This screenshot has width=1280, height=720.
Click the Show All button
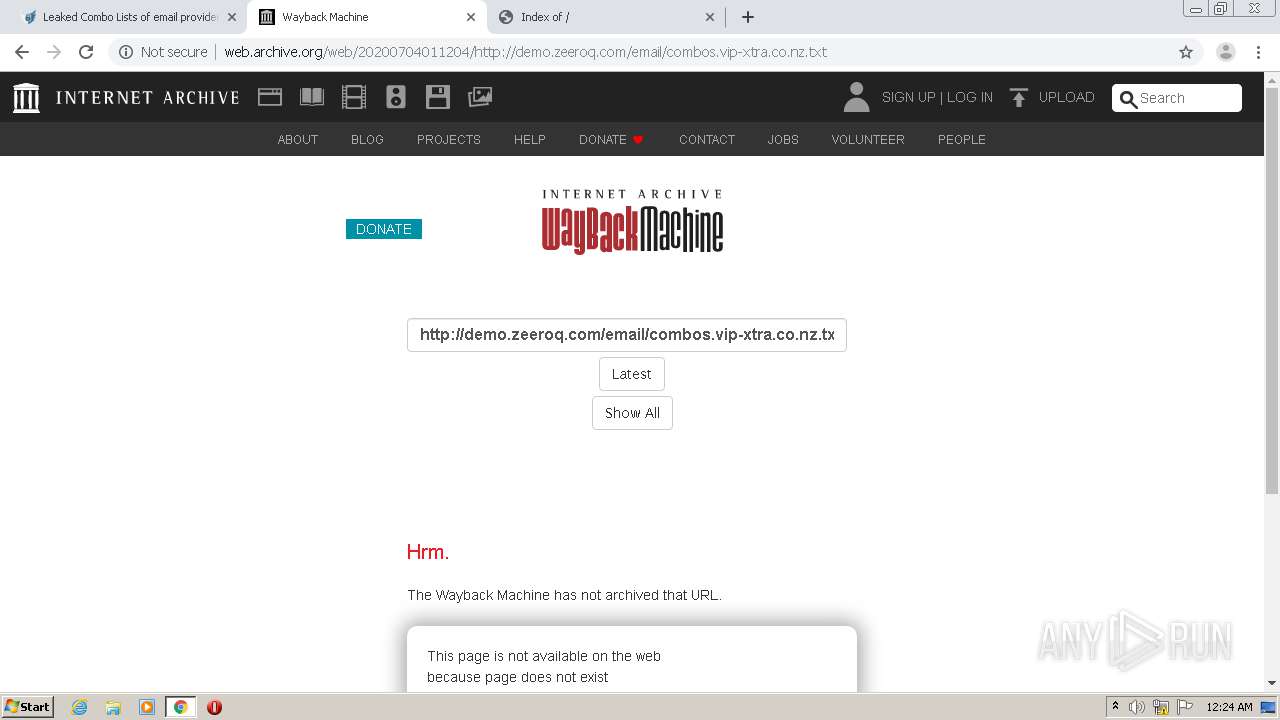click(x=632, y=413)
